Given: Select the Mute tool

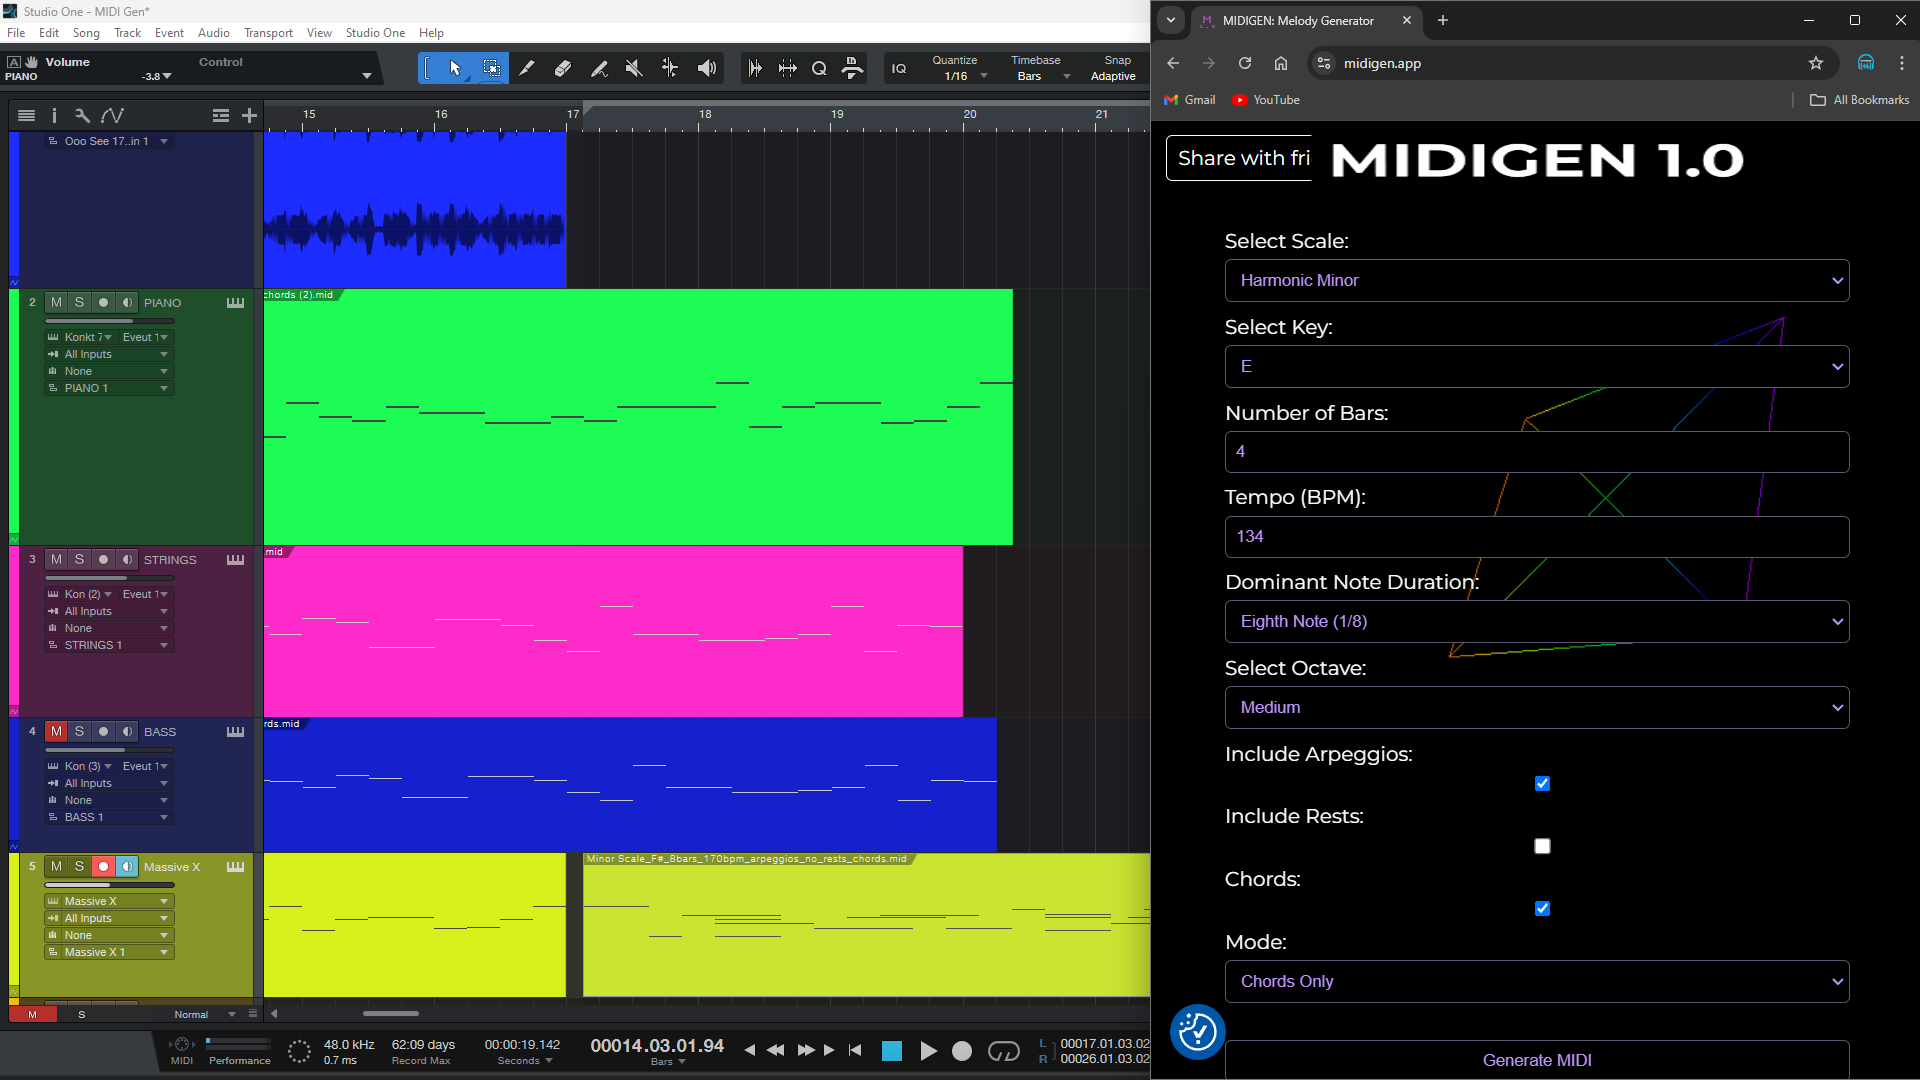Looking at the screenshot, I should click(633, 68).
